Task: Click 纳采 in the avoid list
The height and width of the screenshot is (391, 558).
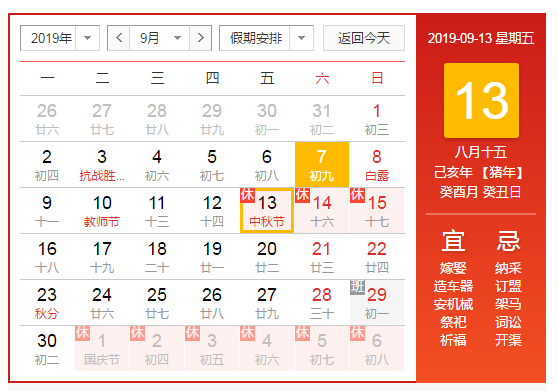Action: pos(508,268)
